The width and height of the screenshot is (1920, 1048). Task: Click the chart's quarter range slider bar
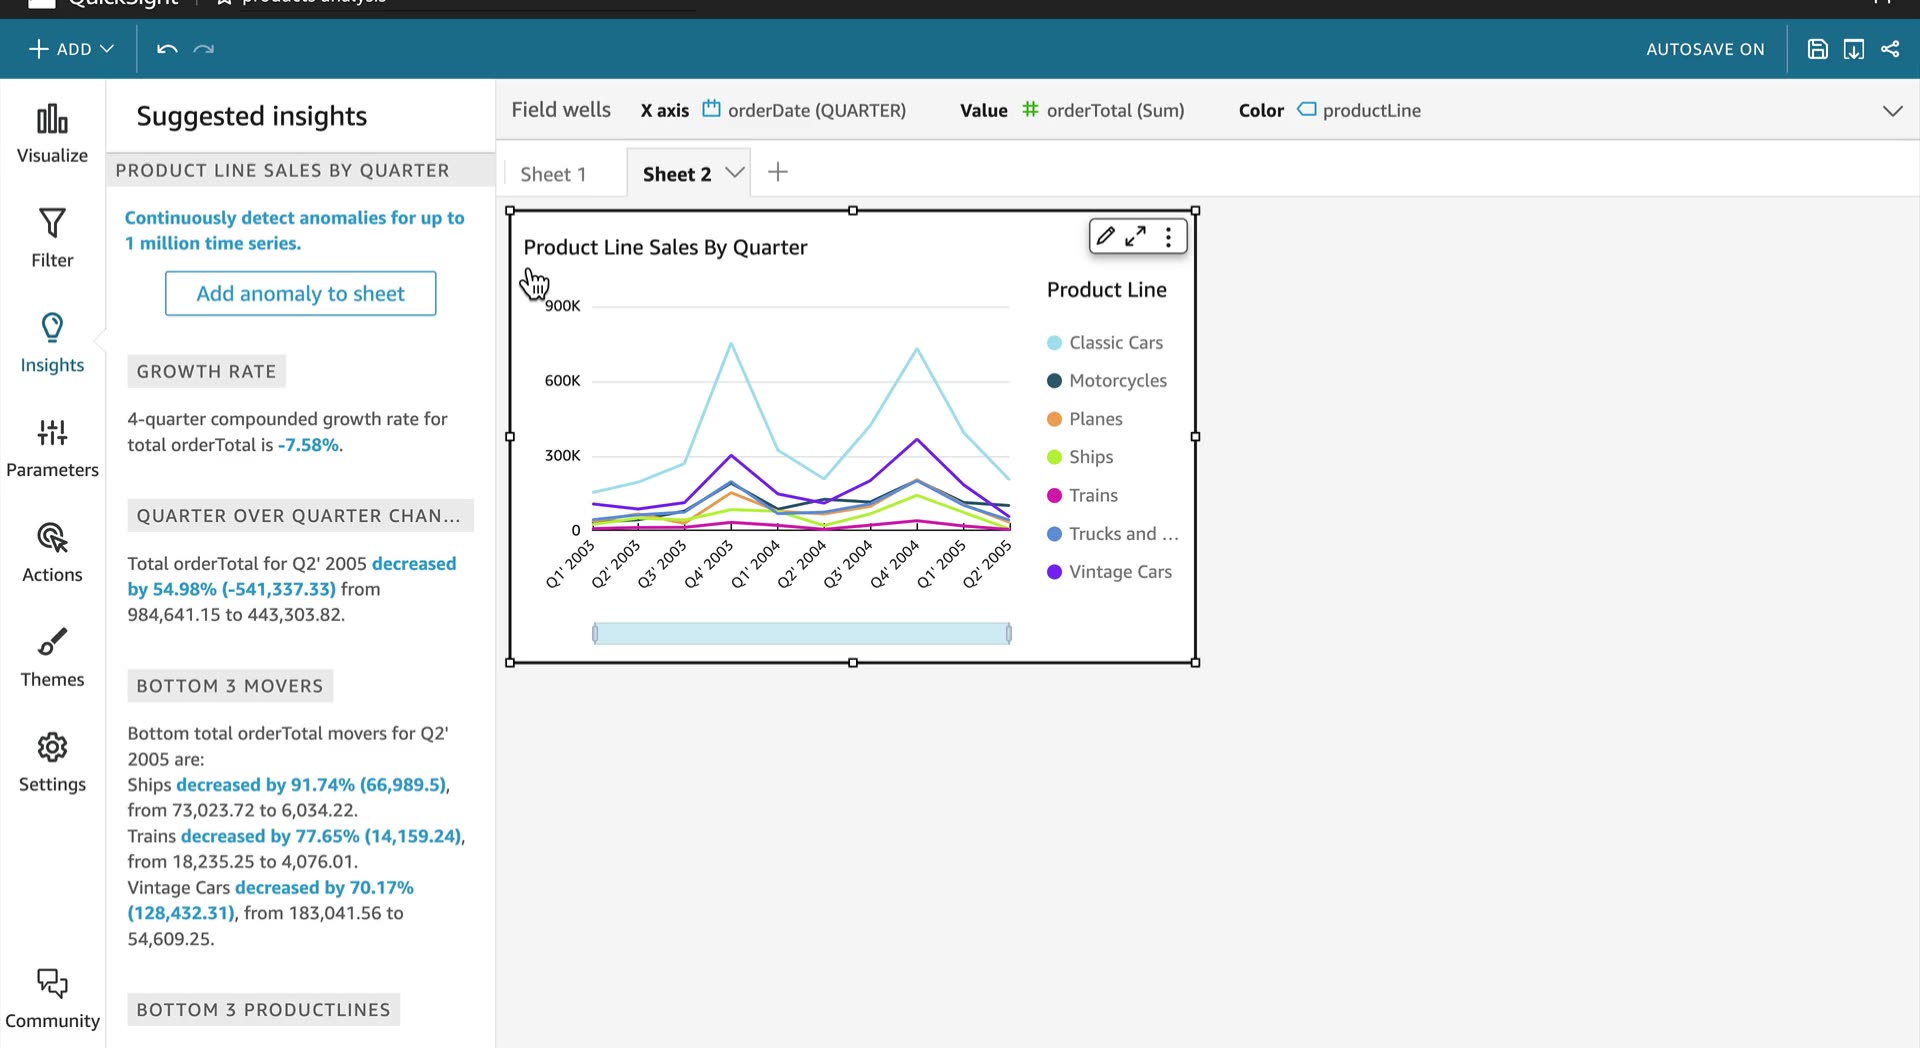point(802,633)
